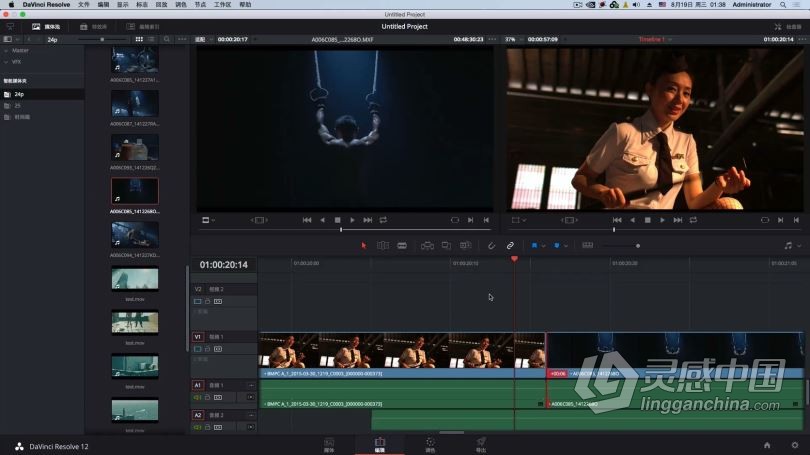Expand the Master bin

6,51
